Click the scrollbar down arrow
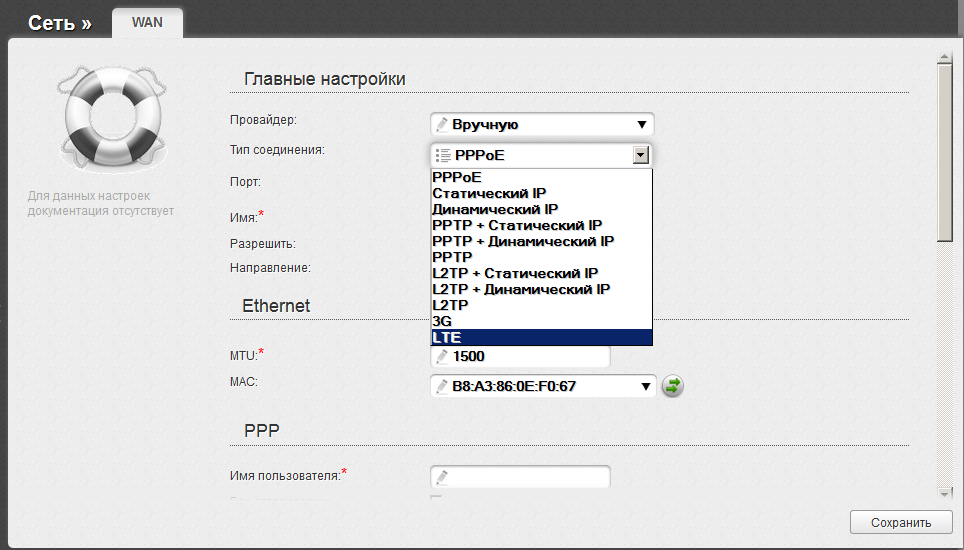The image size is (964, 550). tap(944, 493)
